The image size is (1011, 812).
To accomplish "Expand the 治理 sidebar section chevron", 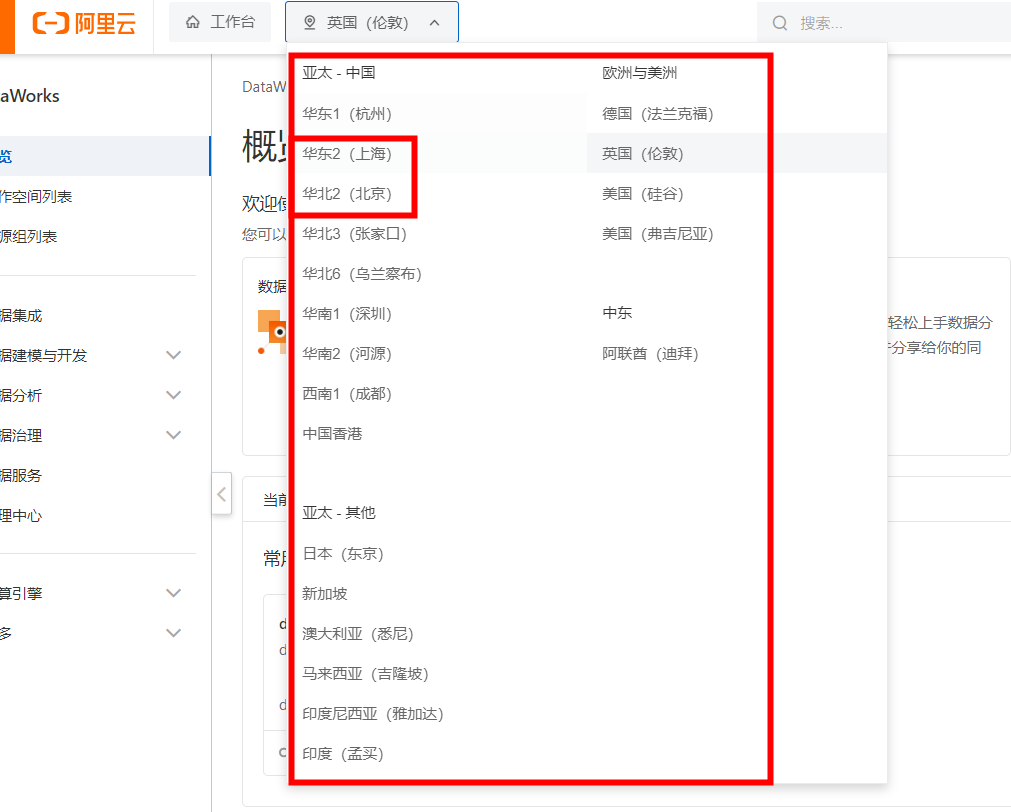I will pos(173,435).
